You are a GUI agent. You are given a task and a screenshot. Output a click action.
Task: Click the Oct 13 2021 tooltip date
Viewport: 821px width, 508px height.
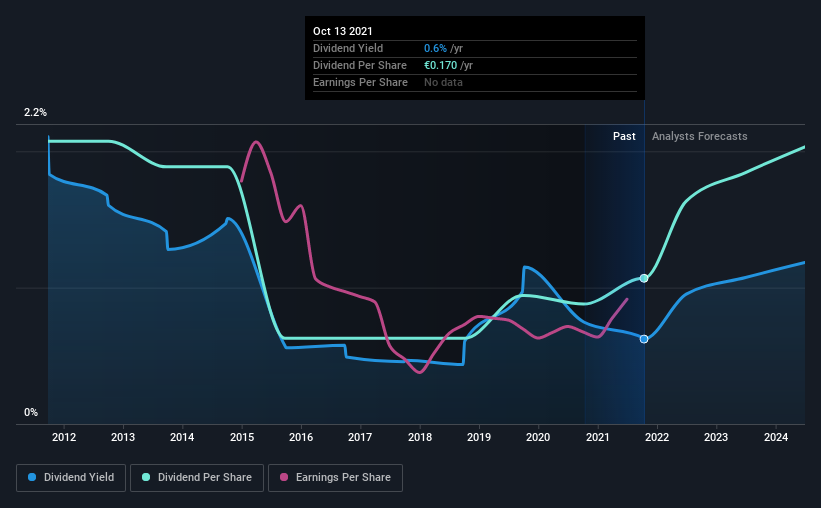point(342,31)
